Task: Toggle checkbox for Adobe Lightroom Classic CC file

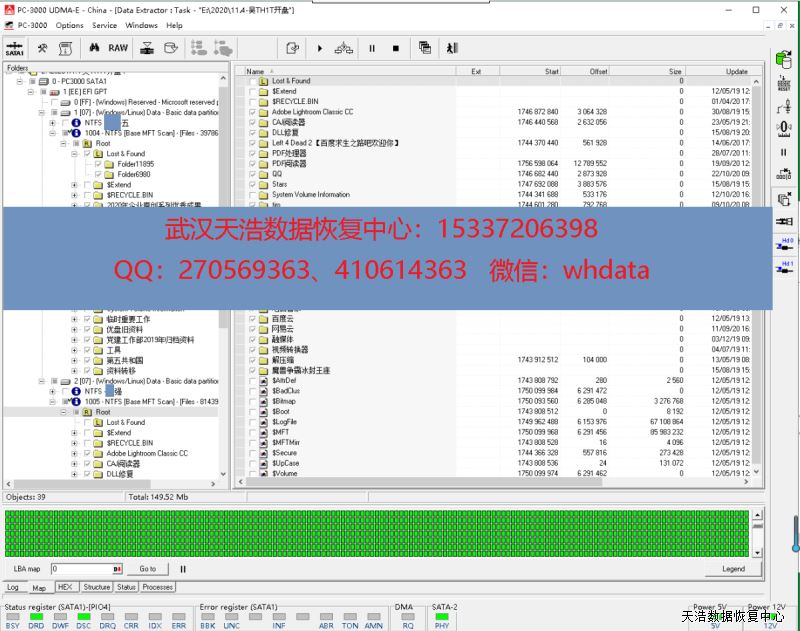Action: click(252, 112)
